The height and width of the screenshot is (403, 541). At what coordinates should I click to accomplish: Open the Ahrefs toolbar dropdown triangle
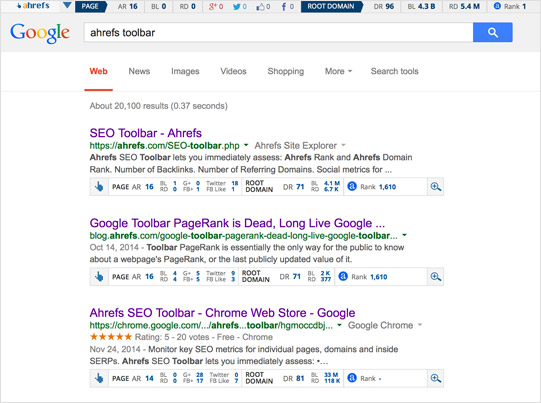(68, 5)
